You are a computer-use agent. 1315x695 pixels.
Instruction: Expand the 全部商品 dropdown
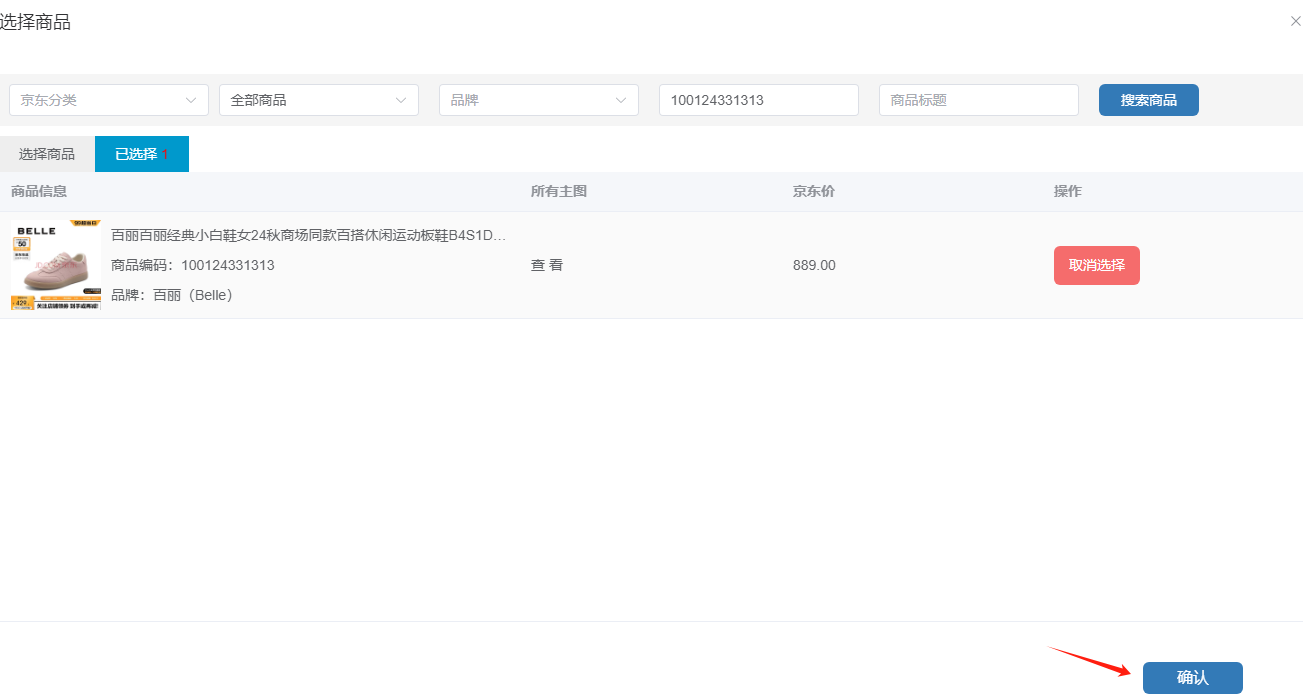[x=318, y=100]
